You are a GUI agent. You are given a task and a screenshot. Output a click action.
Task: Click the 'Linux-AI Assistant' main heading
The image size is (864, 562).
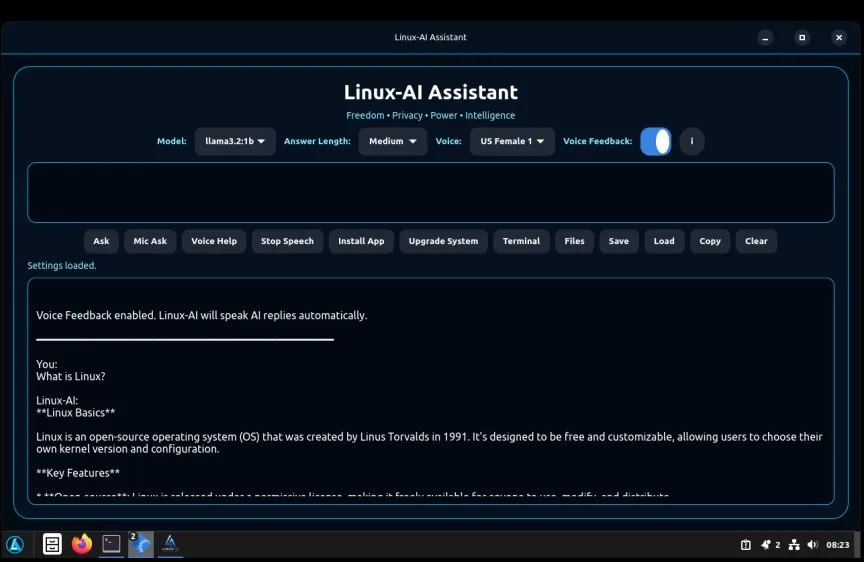pos(431,92)
